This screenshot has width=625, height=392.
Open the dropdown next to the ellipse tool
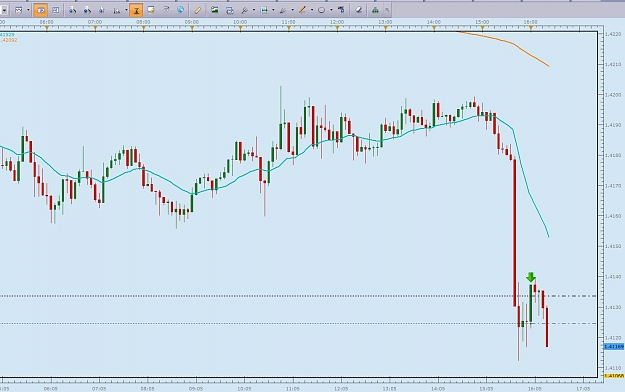[x=331, y=10]
